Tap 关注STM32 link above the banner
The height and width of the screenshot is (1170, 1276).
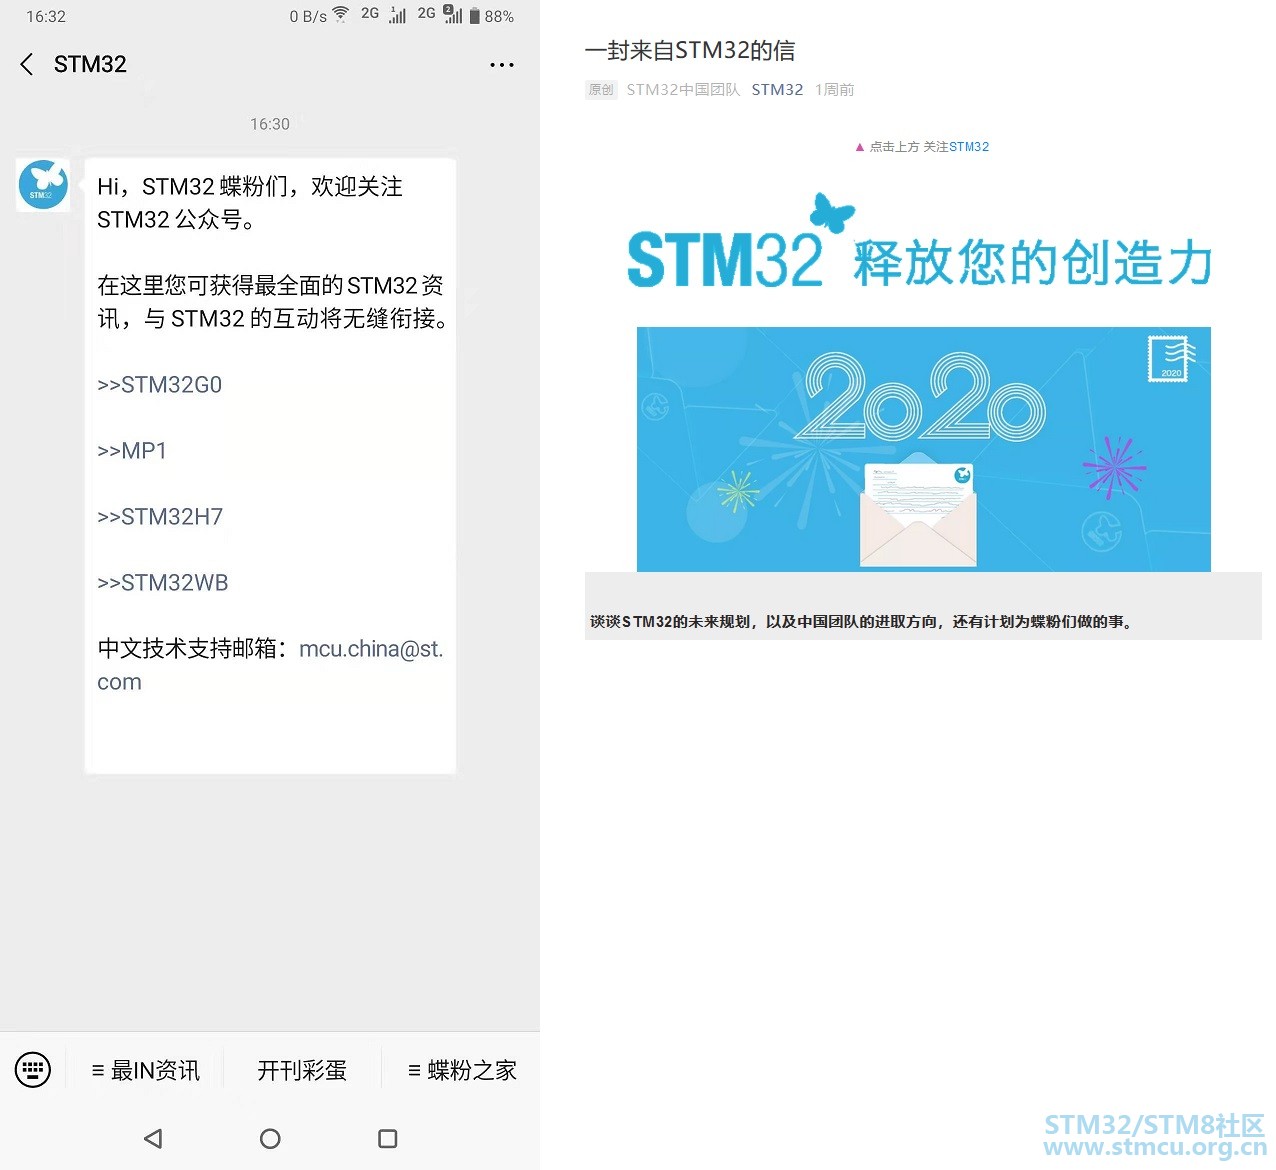(x=956, y=147)
